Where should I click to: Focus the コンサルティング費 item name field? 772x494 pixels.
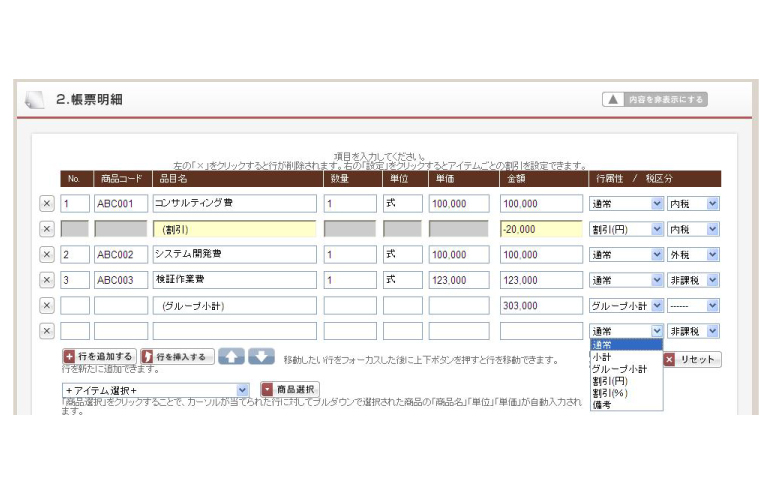(x=234, y=203)
